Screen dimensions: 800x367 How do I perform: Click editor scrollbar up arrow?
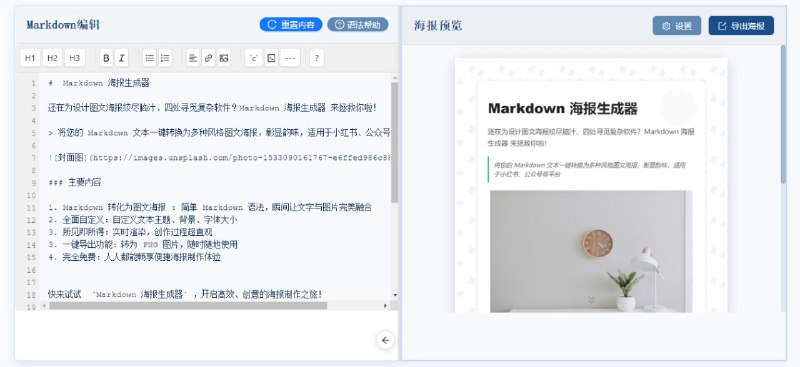[x=395, y=78]
